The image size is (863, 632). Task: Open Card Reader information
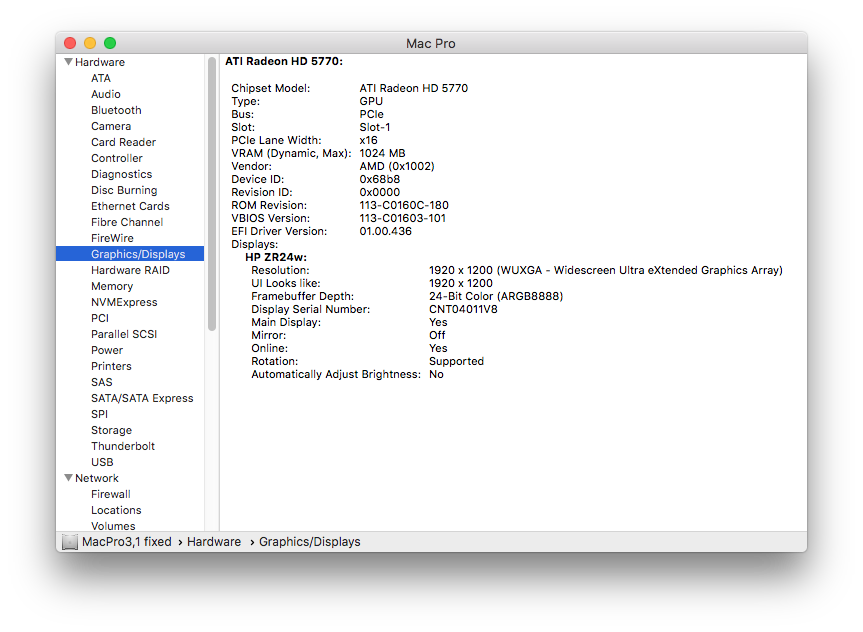pyautogui.click(x=123, y=142)
